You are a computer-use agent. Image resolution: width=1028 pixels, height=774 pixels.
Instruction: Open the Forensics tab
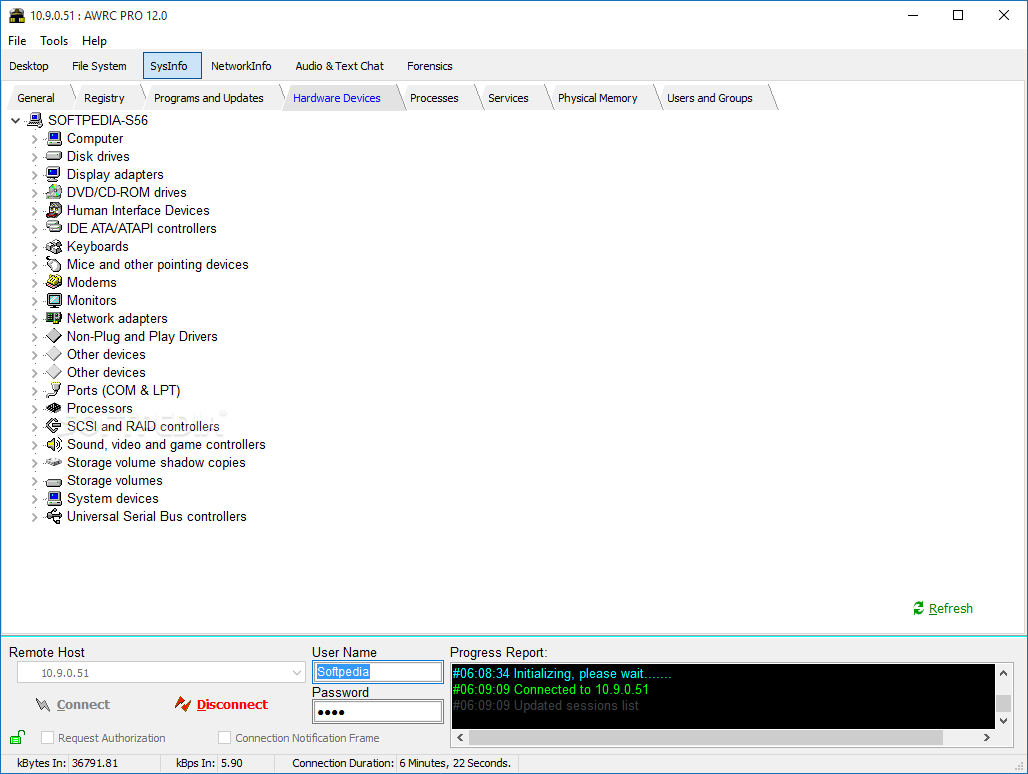(x=429, y=66)
